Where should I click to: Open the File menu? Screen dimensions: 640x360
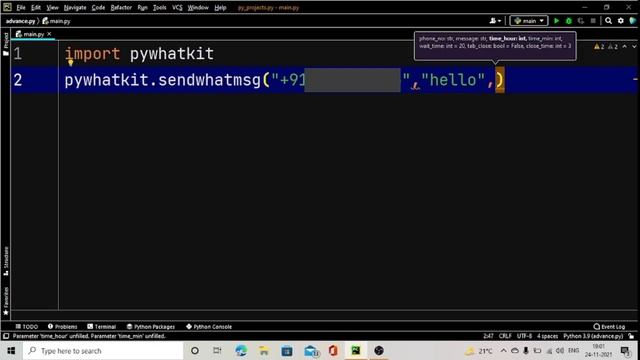pos(21,7)
